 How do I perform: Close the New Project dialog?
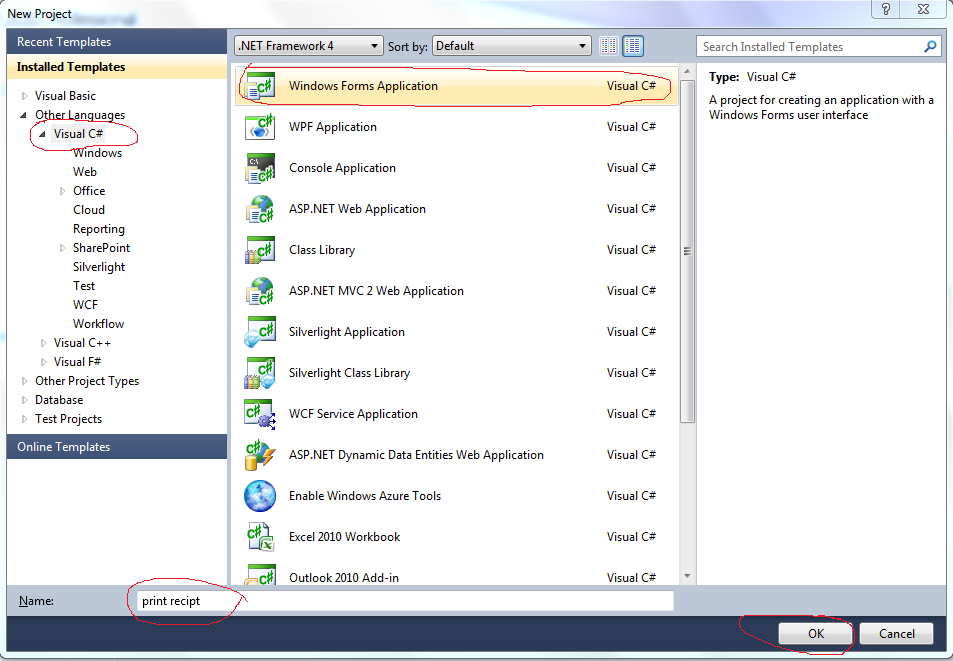[923, 9]
